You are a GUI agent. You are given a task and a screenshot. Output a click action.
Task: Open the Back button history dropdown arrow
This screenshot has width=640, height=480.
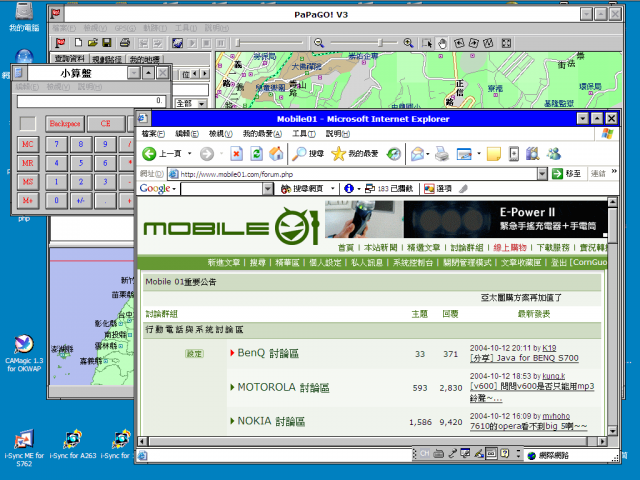[x=189, y=154]
